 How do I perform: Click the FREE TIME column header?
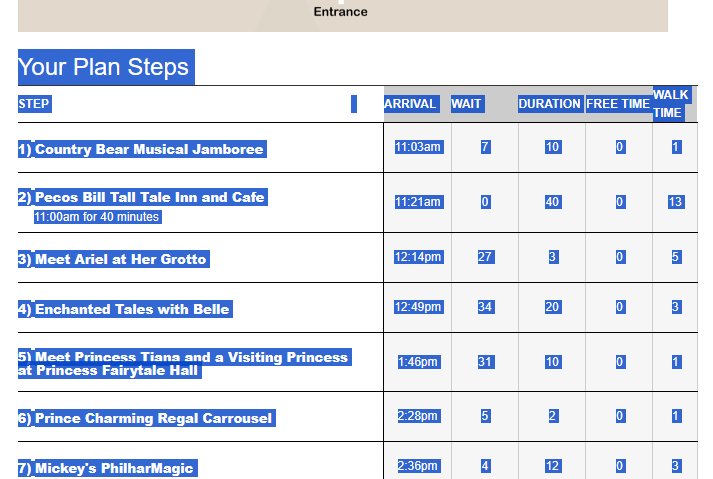618,104
